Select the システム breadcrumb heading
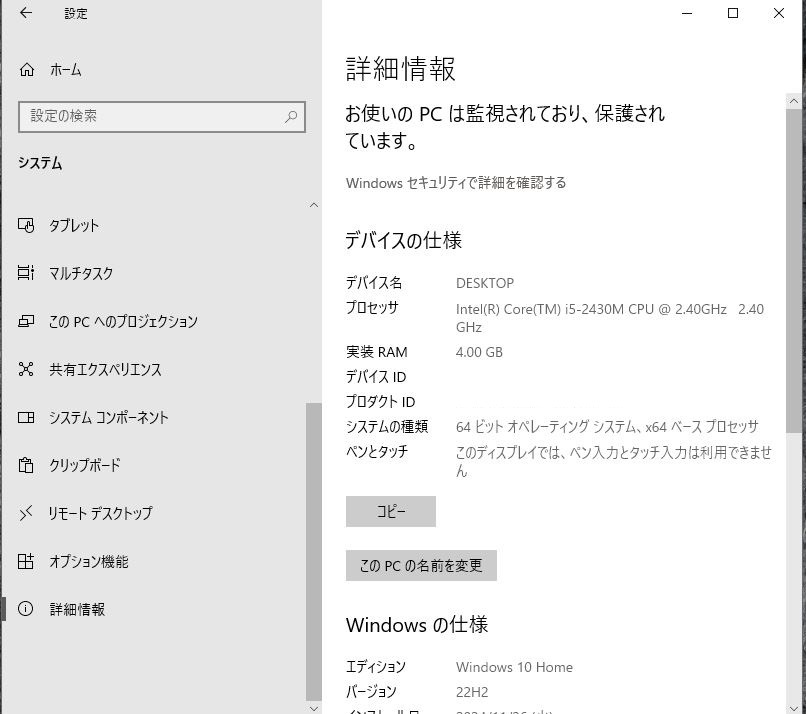 (x=38, y=162)
